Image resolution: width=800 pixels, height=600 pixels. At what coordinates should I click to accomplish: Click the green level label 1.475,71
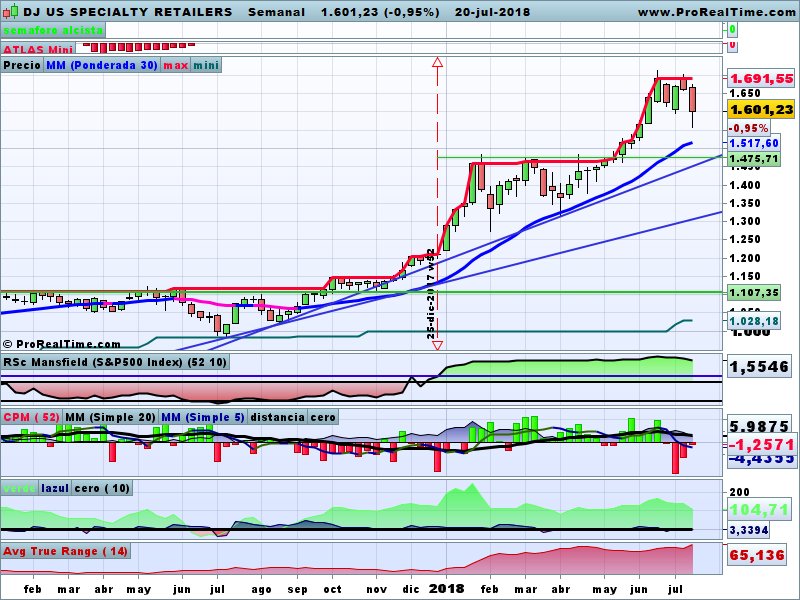(754, 159)
